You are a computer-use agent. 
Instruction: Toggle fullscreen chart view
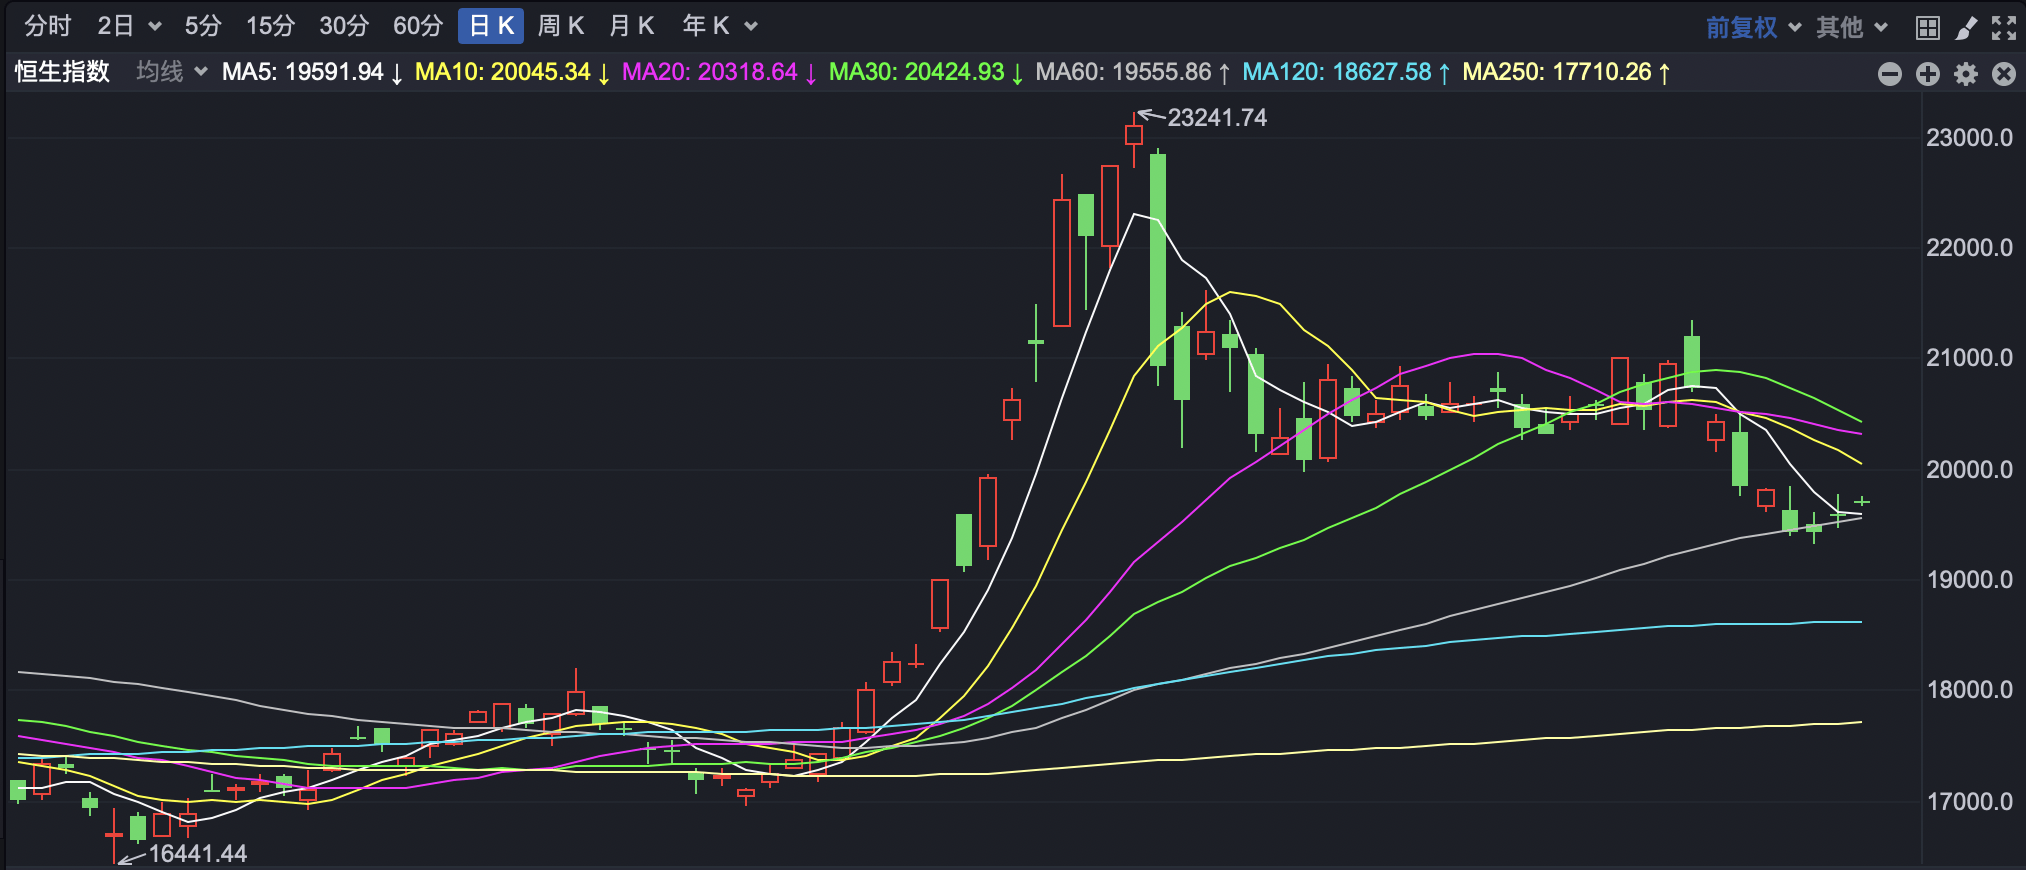click(2004, 28)
